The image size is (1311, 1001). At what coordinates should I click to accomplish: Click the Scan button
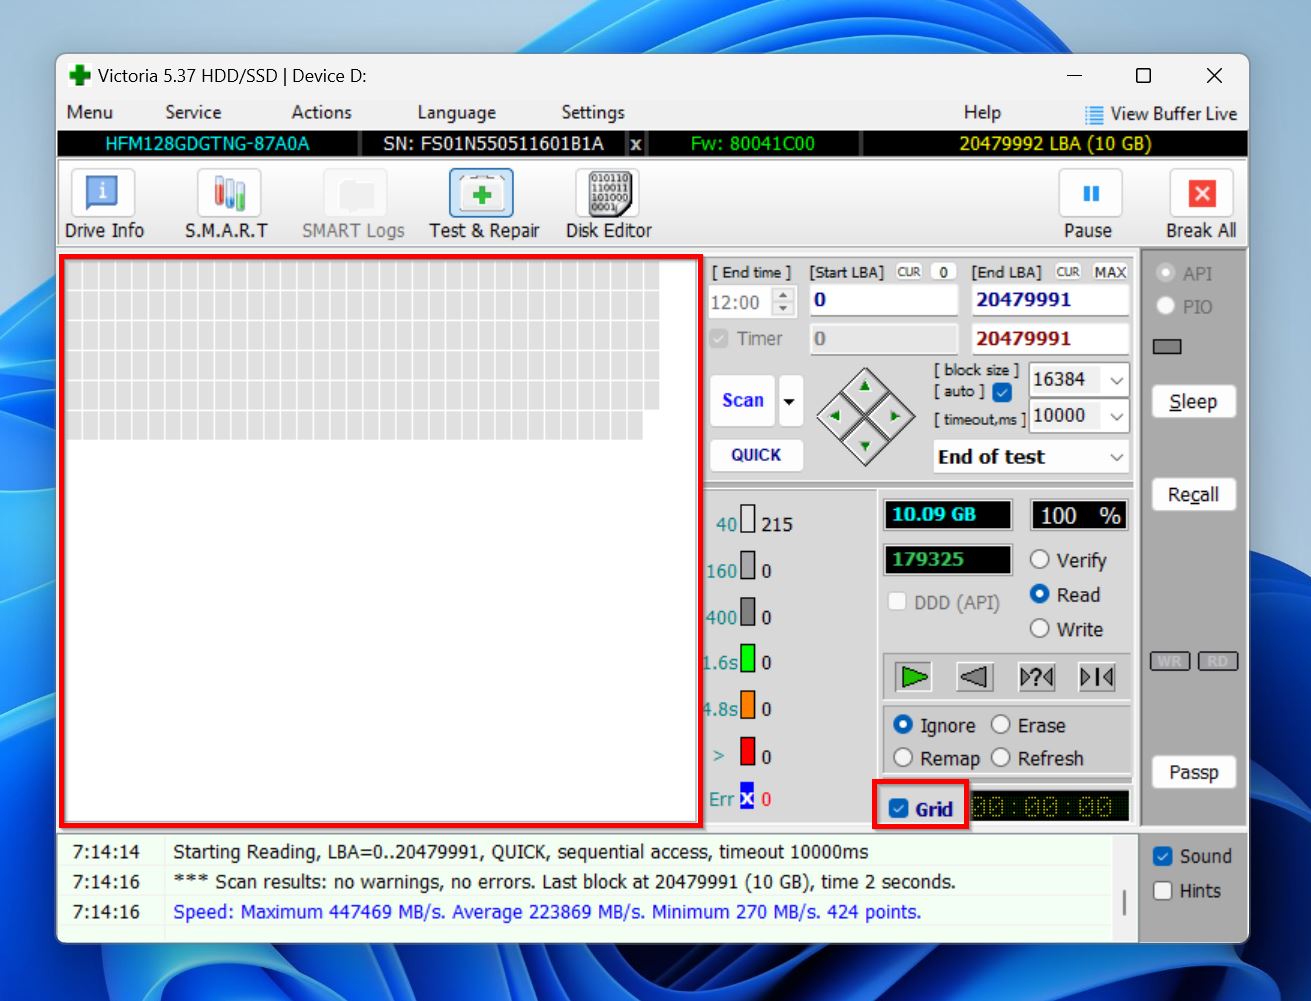(741, 400)
